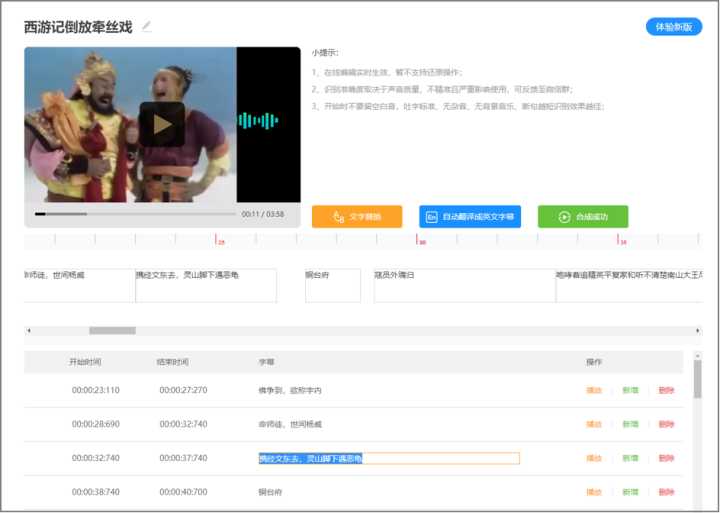Click the blue 体验新版 button
The width and height of the screenshot is (720, 513).
674,27
